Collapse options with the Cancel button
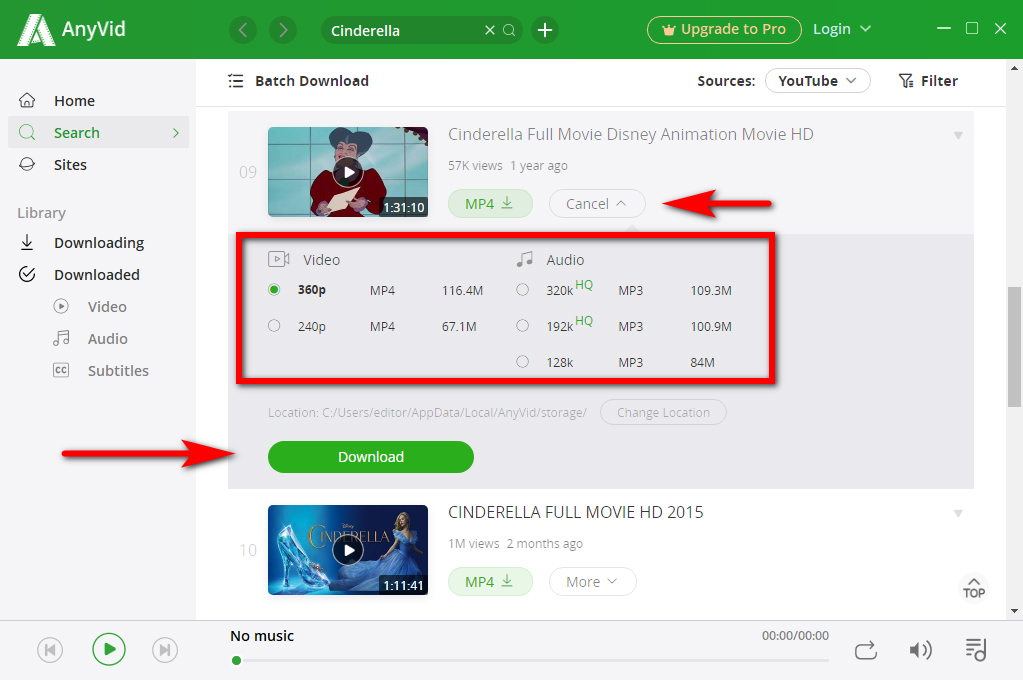Image resolution: width=1023 pixels, height=680 pixels. [597, 204]
